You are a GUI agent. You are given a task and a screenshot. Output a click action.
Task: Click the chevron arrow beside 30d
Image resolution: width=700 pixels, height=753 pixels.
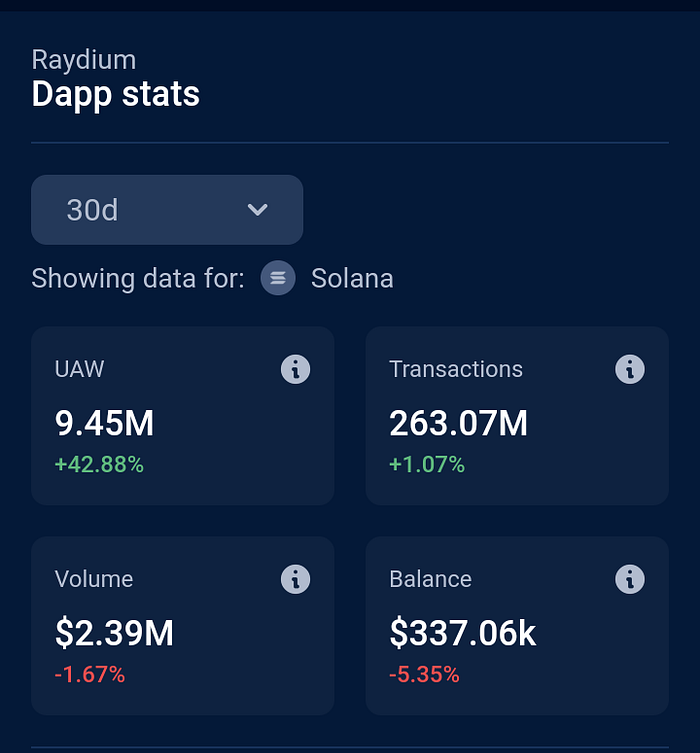(x=258, y=210)
